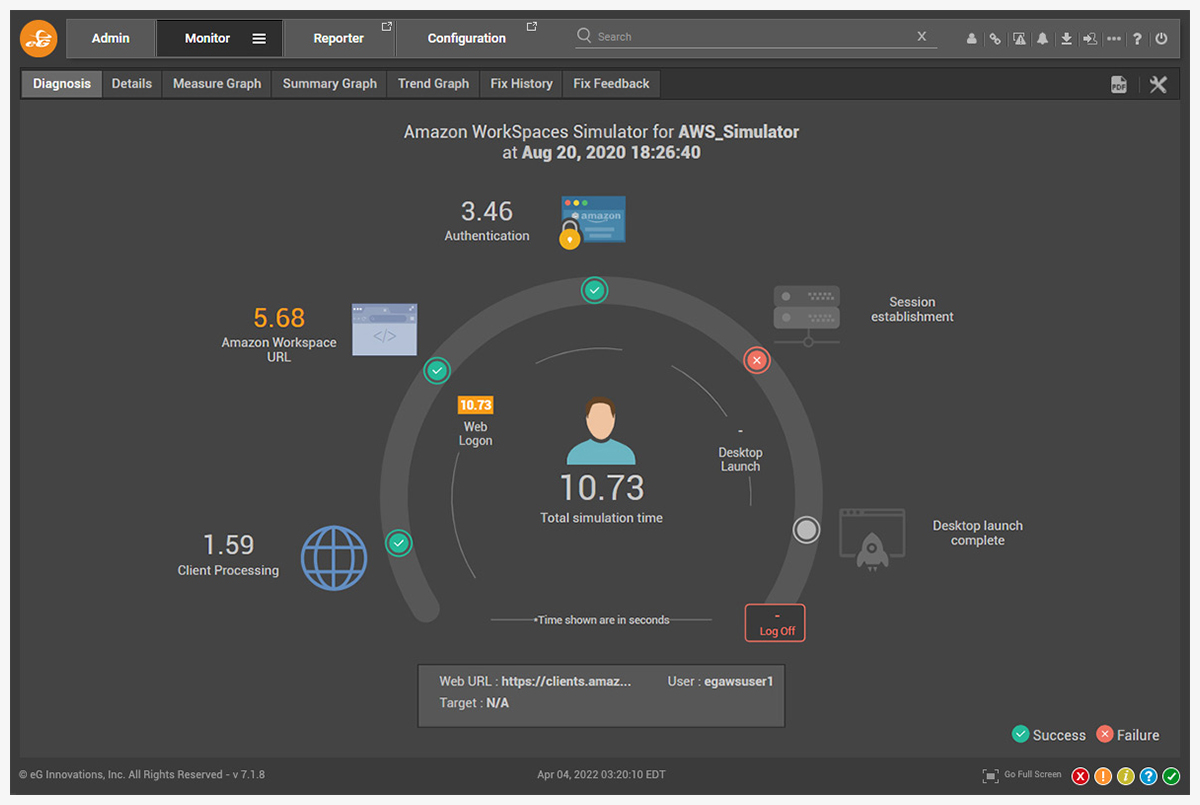Click the 1.59 Client Processing value

coord(228,545)
